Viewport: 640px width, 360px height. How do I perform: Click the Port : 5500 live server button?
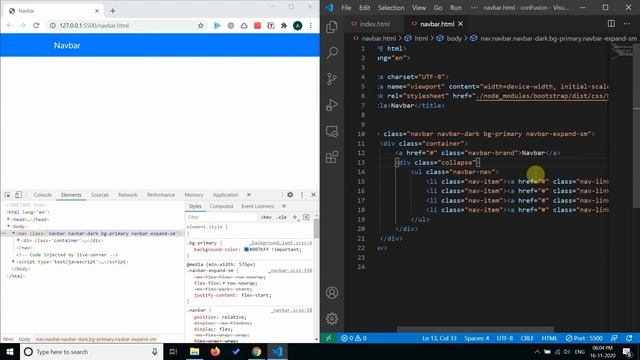point(584,338)
